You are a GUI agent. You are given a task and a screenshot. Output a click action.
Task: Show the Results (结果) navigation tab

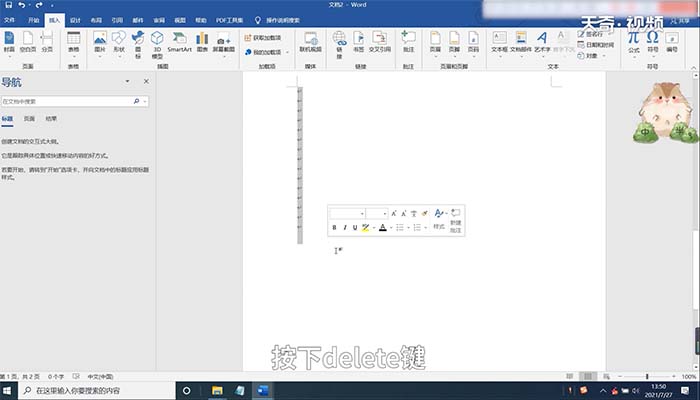point(51,119)
